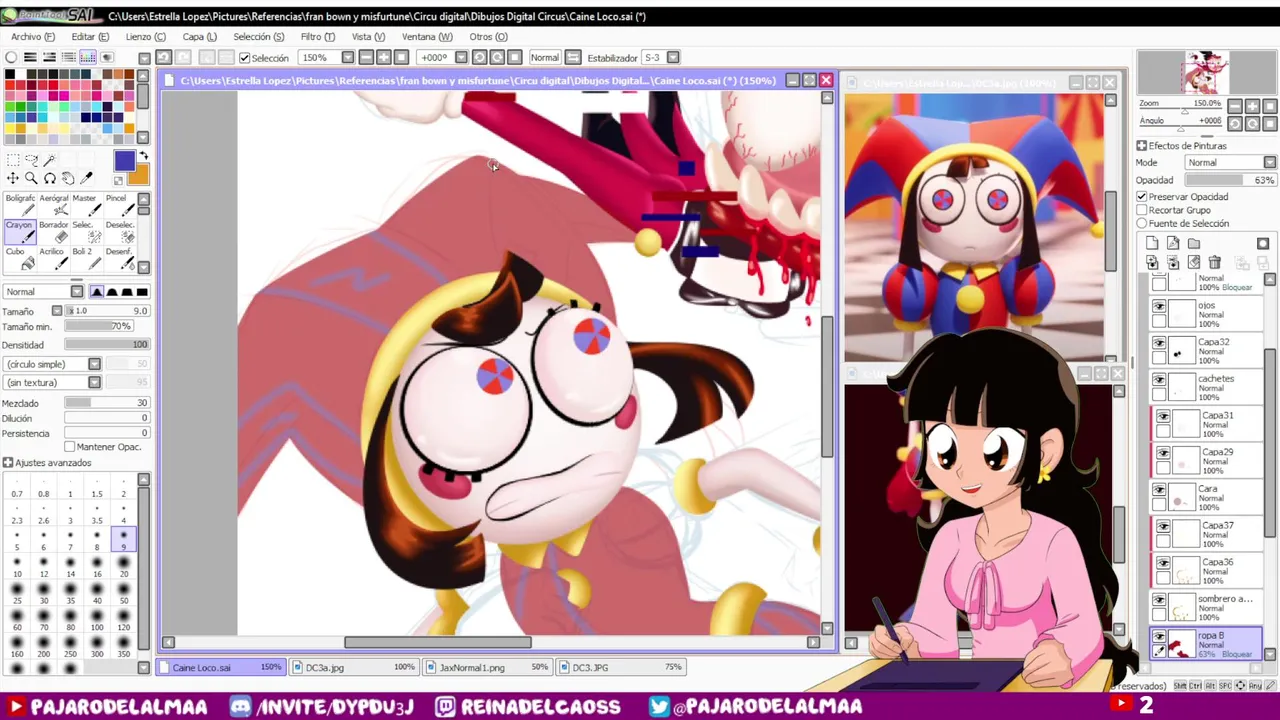Choose the magic wand tool
The image size is (1280, 720).
[x=49, y=160]
